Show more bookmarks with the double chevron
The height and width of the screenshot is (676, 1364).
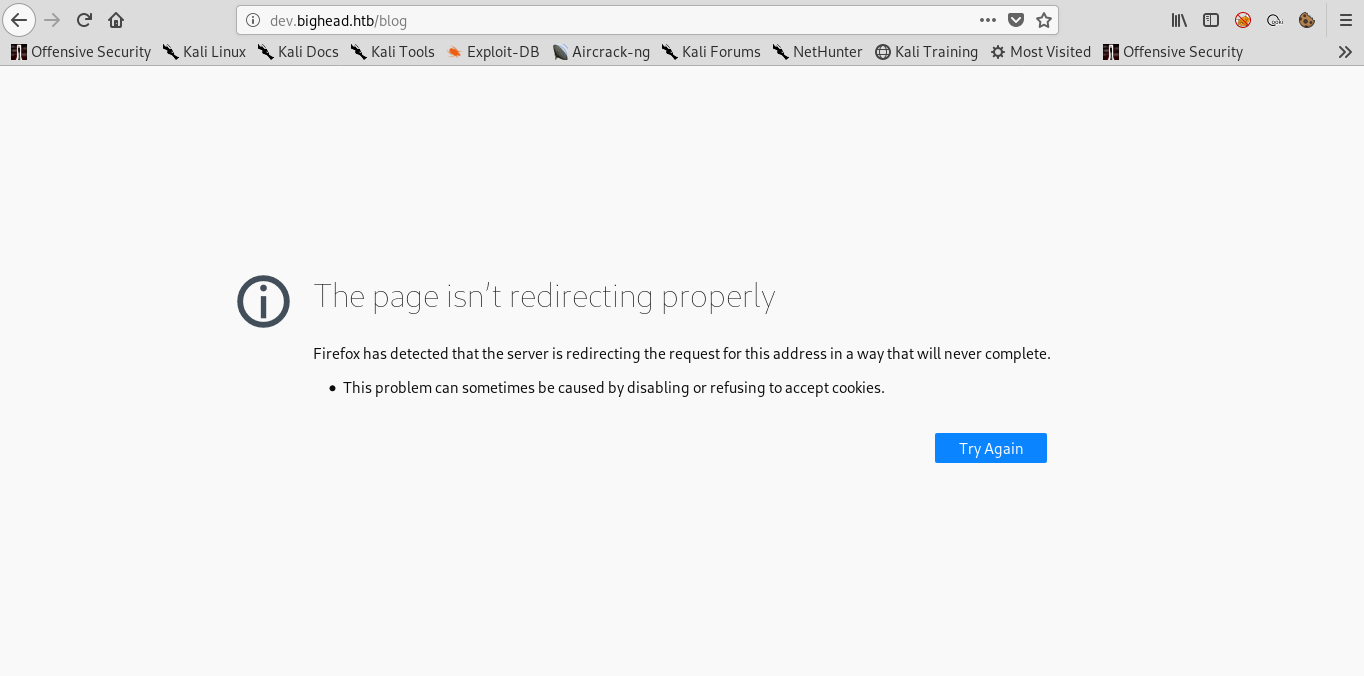pos(1345,52)
